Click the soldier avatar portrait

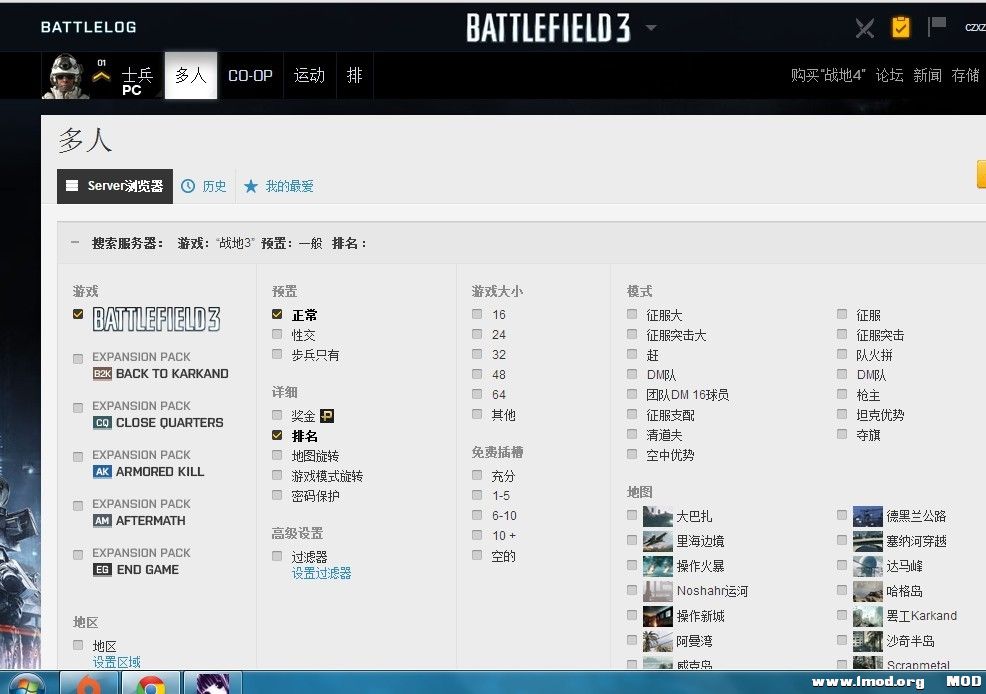click(66, 75)
